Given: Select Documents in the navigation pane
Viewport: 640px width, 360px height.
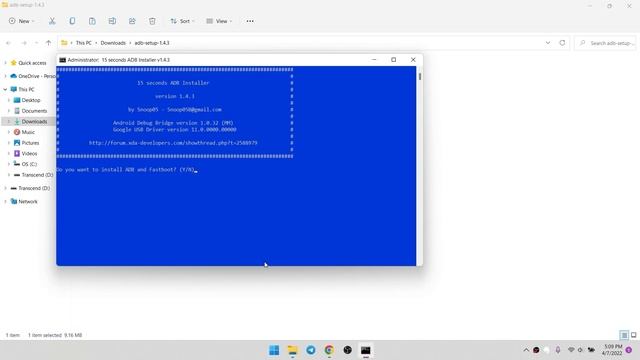Looking at the screenshot, I should click(x=31, y=111).
